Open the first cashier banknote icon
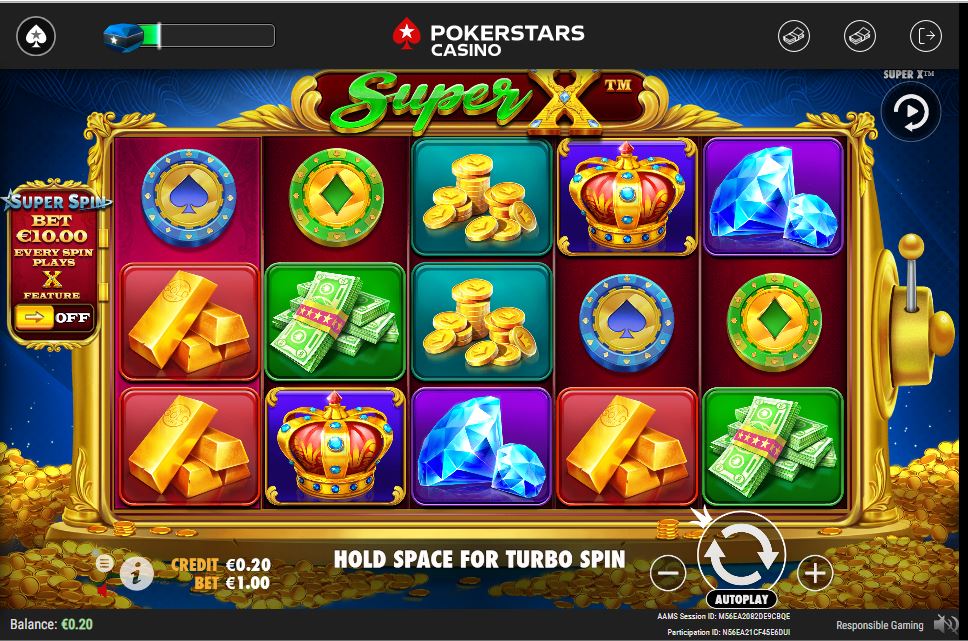Screen dimensions: 968x641 tap(794, 36)
